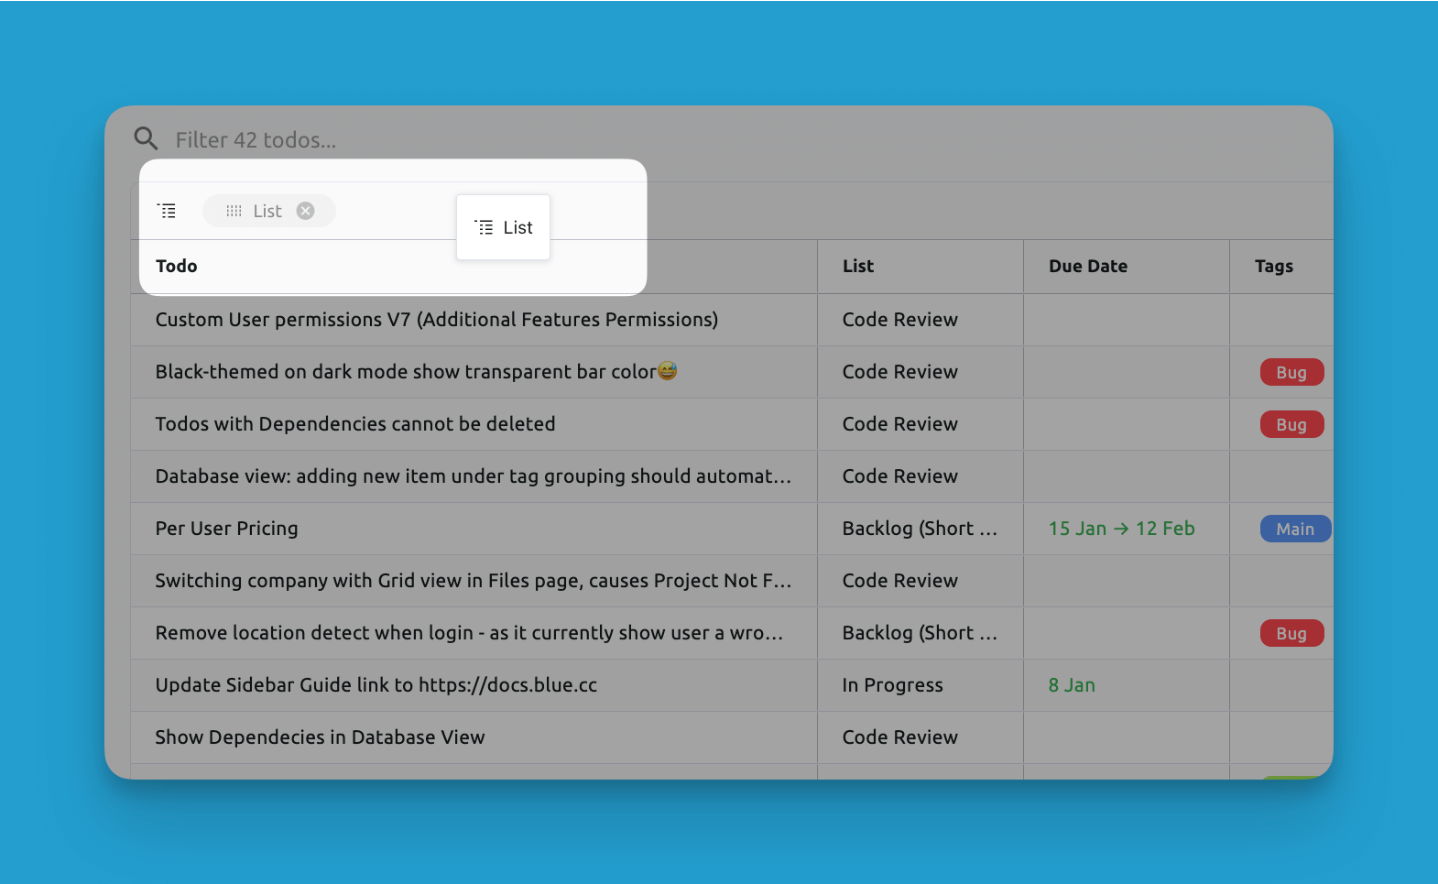This screenshot has width=1438, height=884.
Task: Click the magnifier search icon
Action: coord(146,139)
